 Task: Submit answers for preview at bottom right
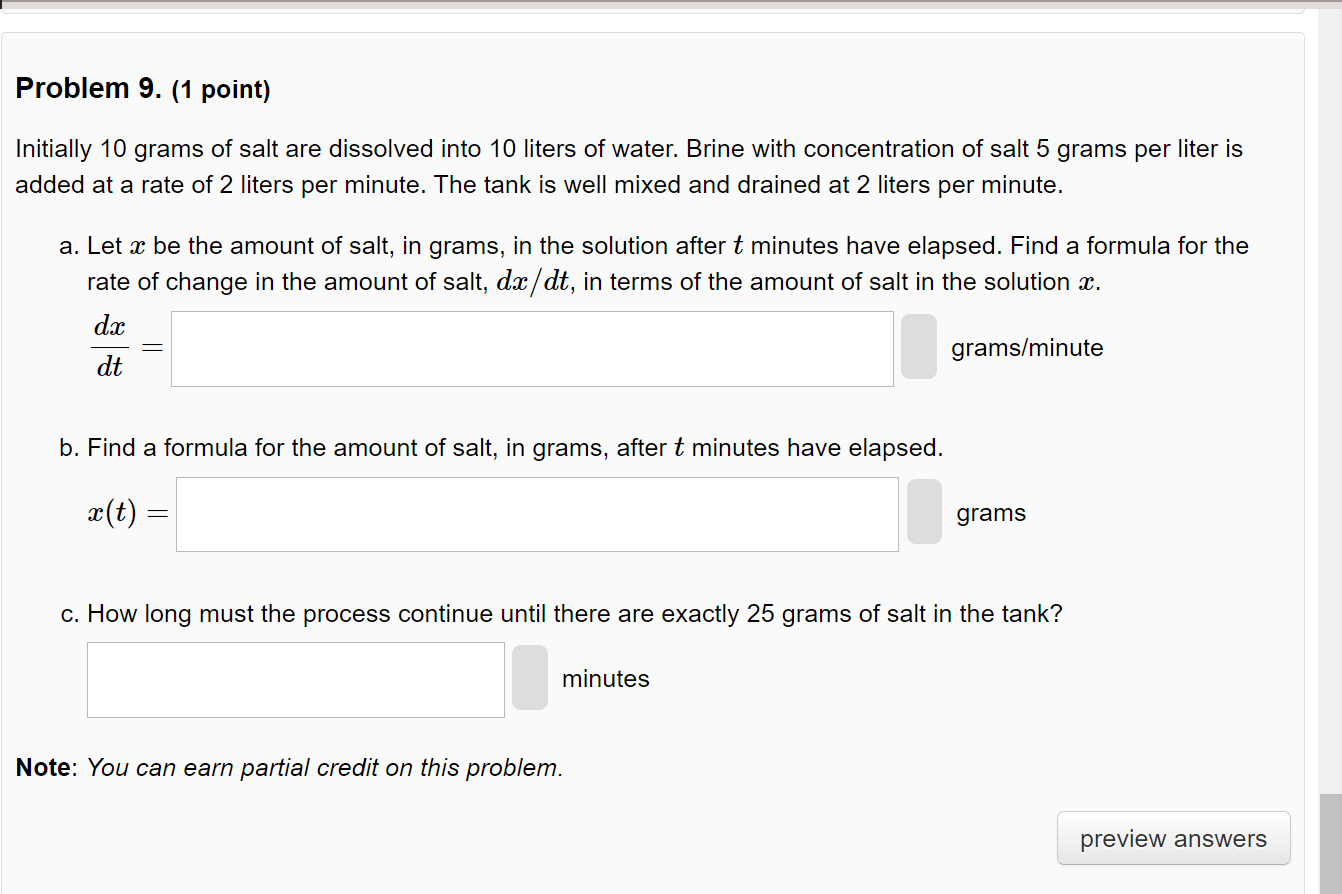pyautogui.click(x=1173, y=838)
